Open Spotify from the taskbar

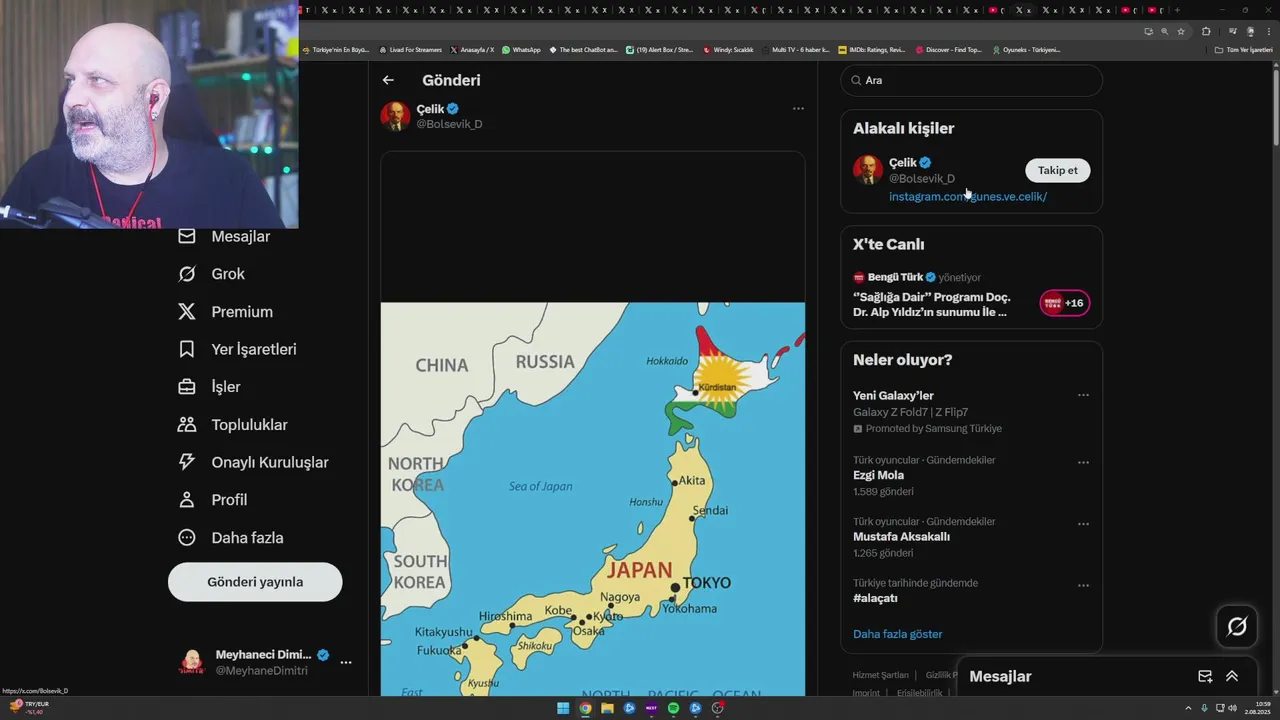(x=673, y=708)
